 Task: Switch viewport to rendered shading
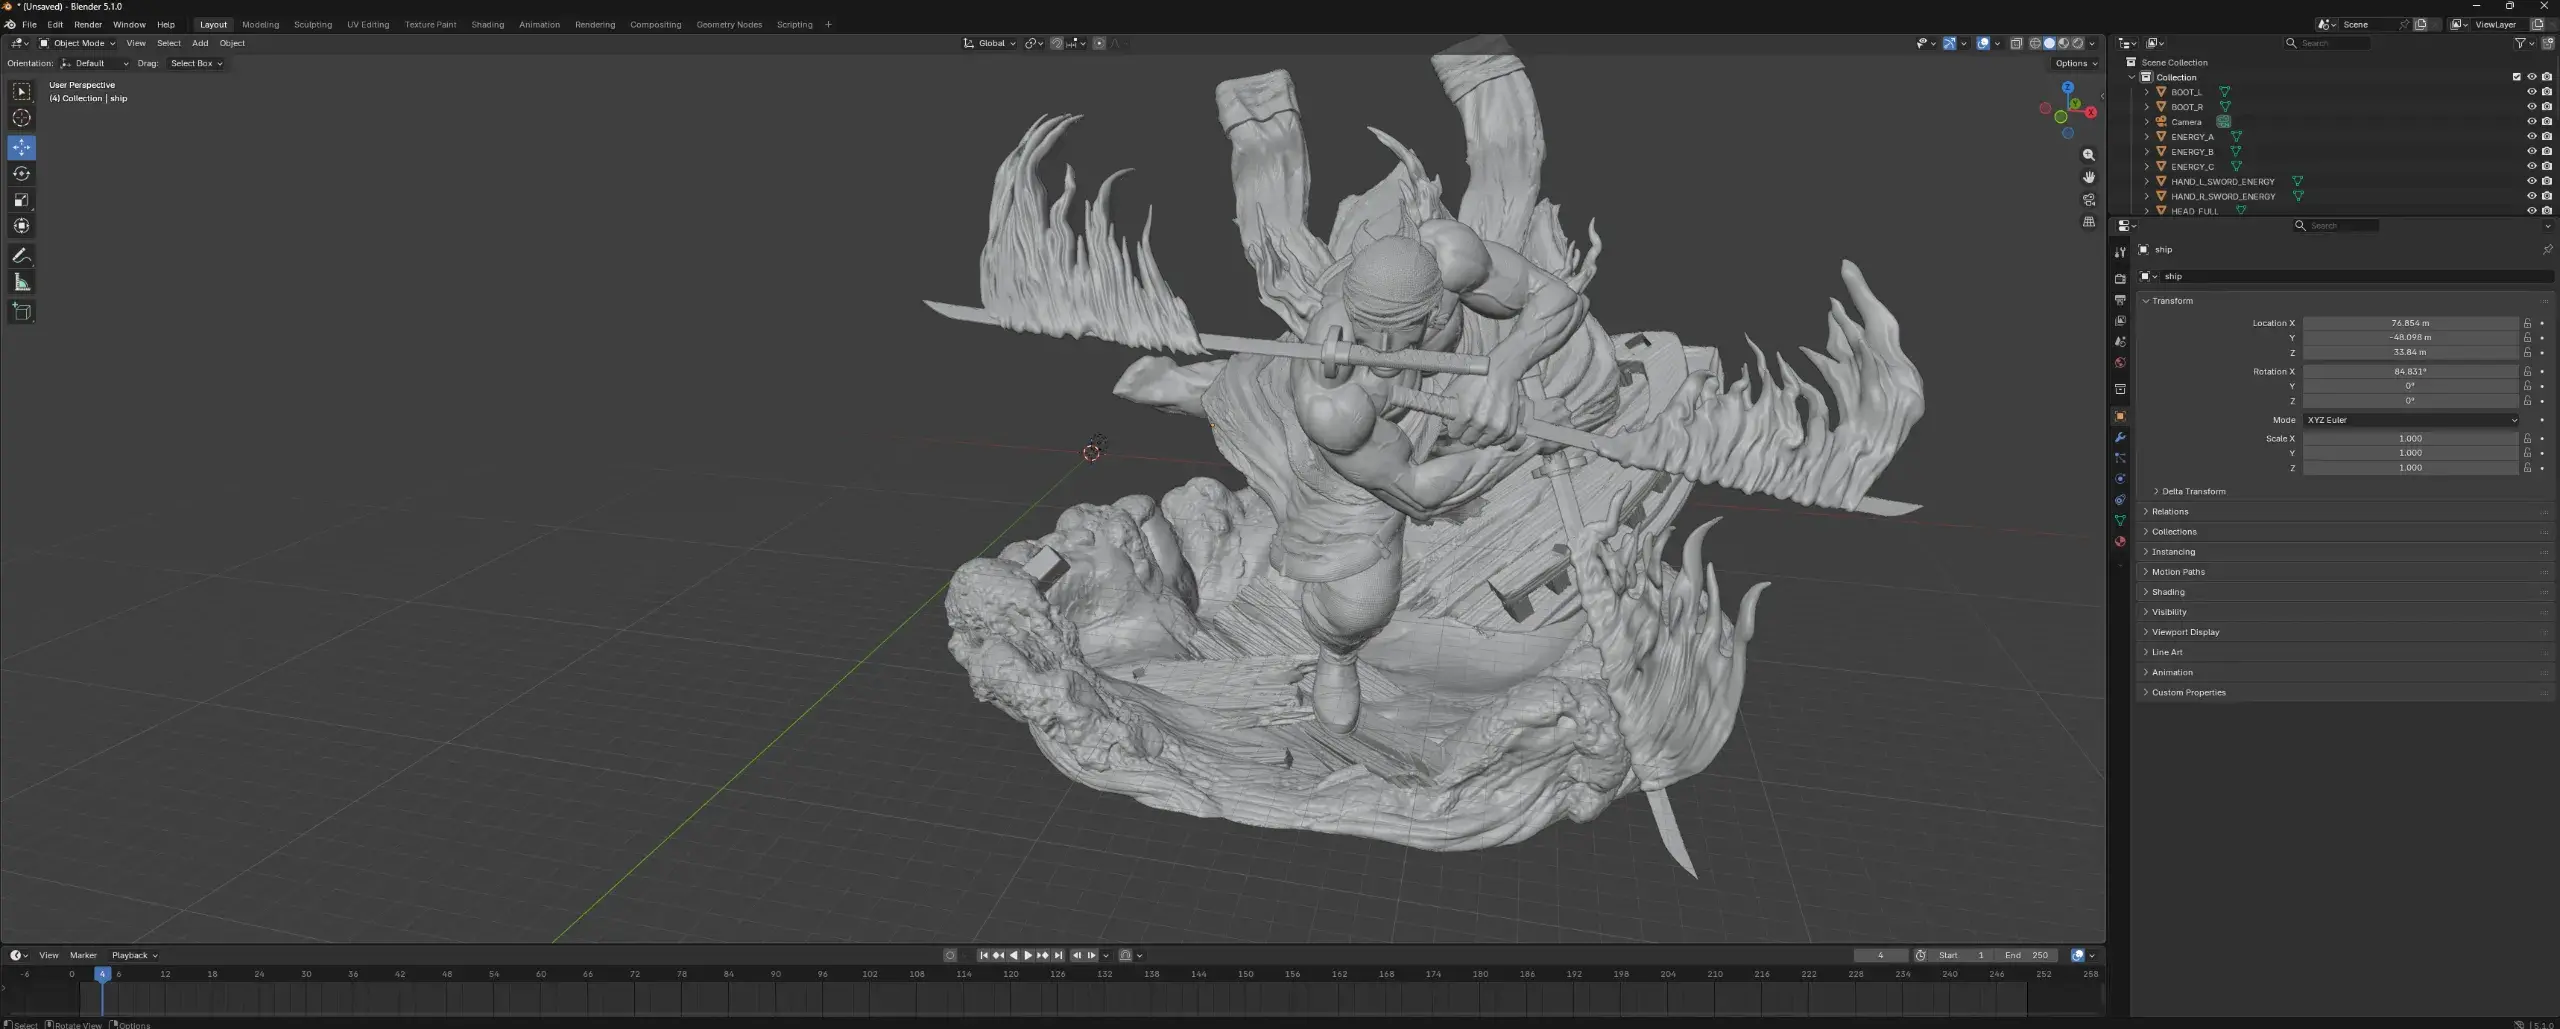2077,43
